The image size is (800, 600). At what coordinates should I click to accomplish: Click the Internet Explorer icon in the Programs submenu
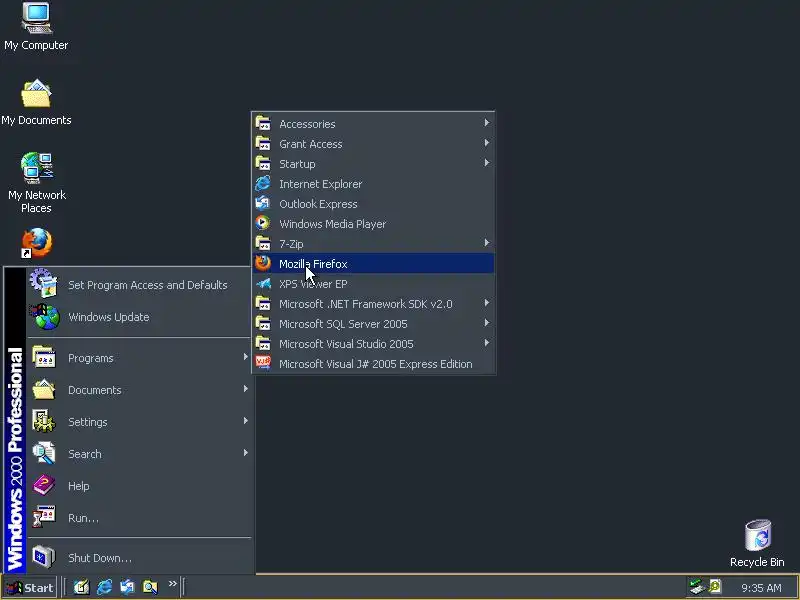click(x=263, y=183)
